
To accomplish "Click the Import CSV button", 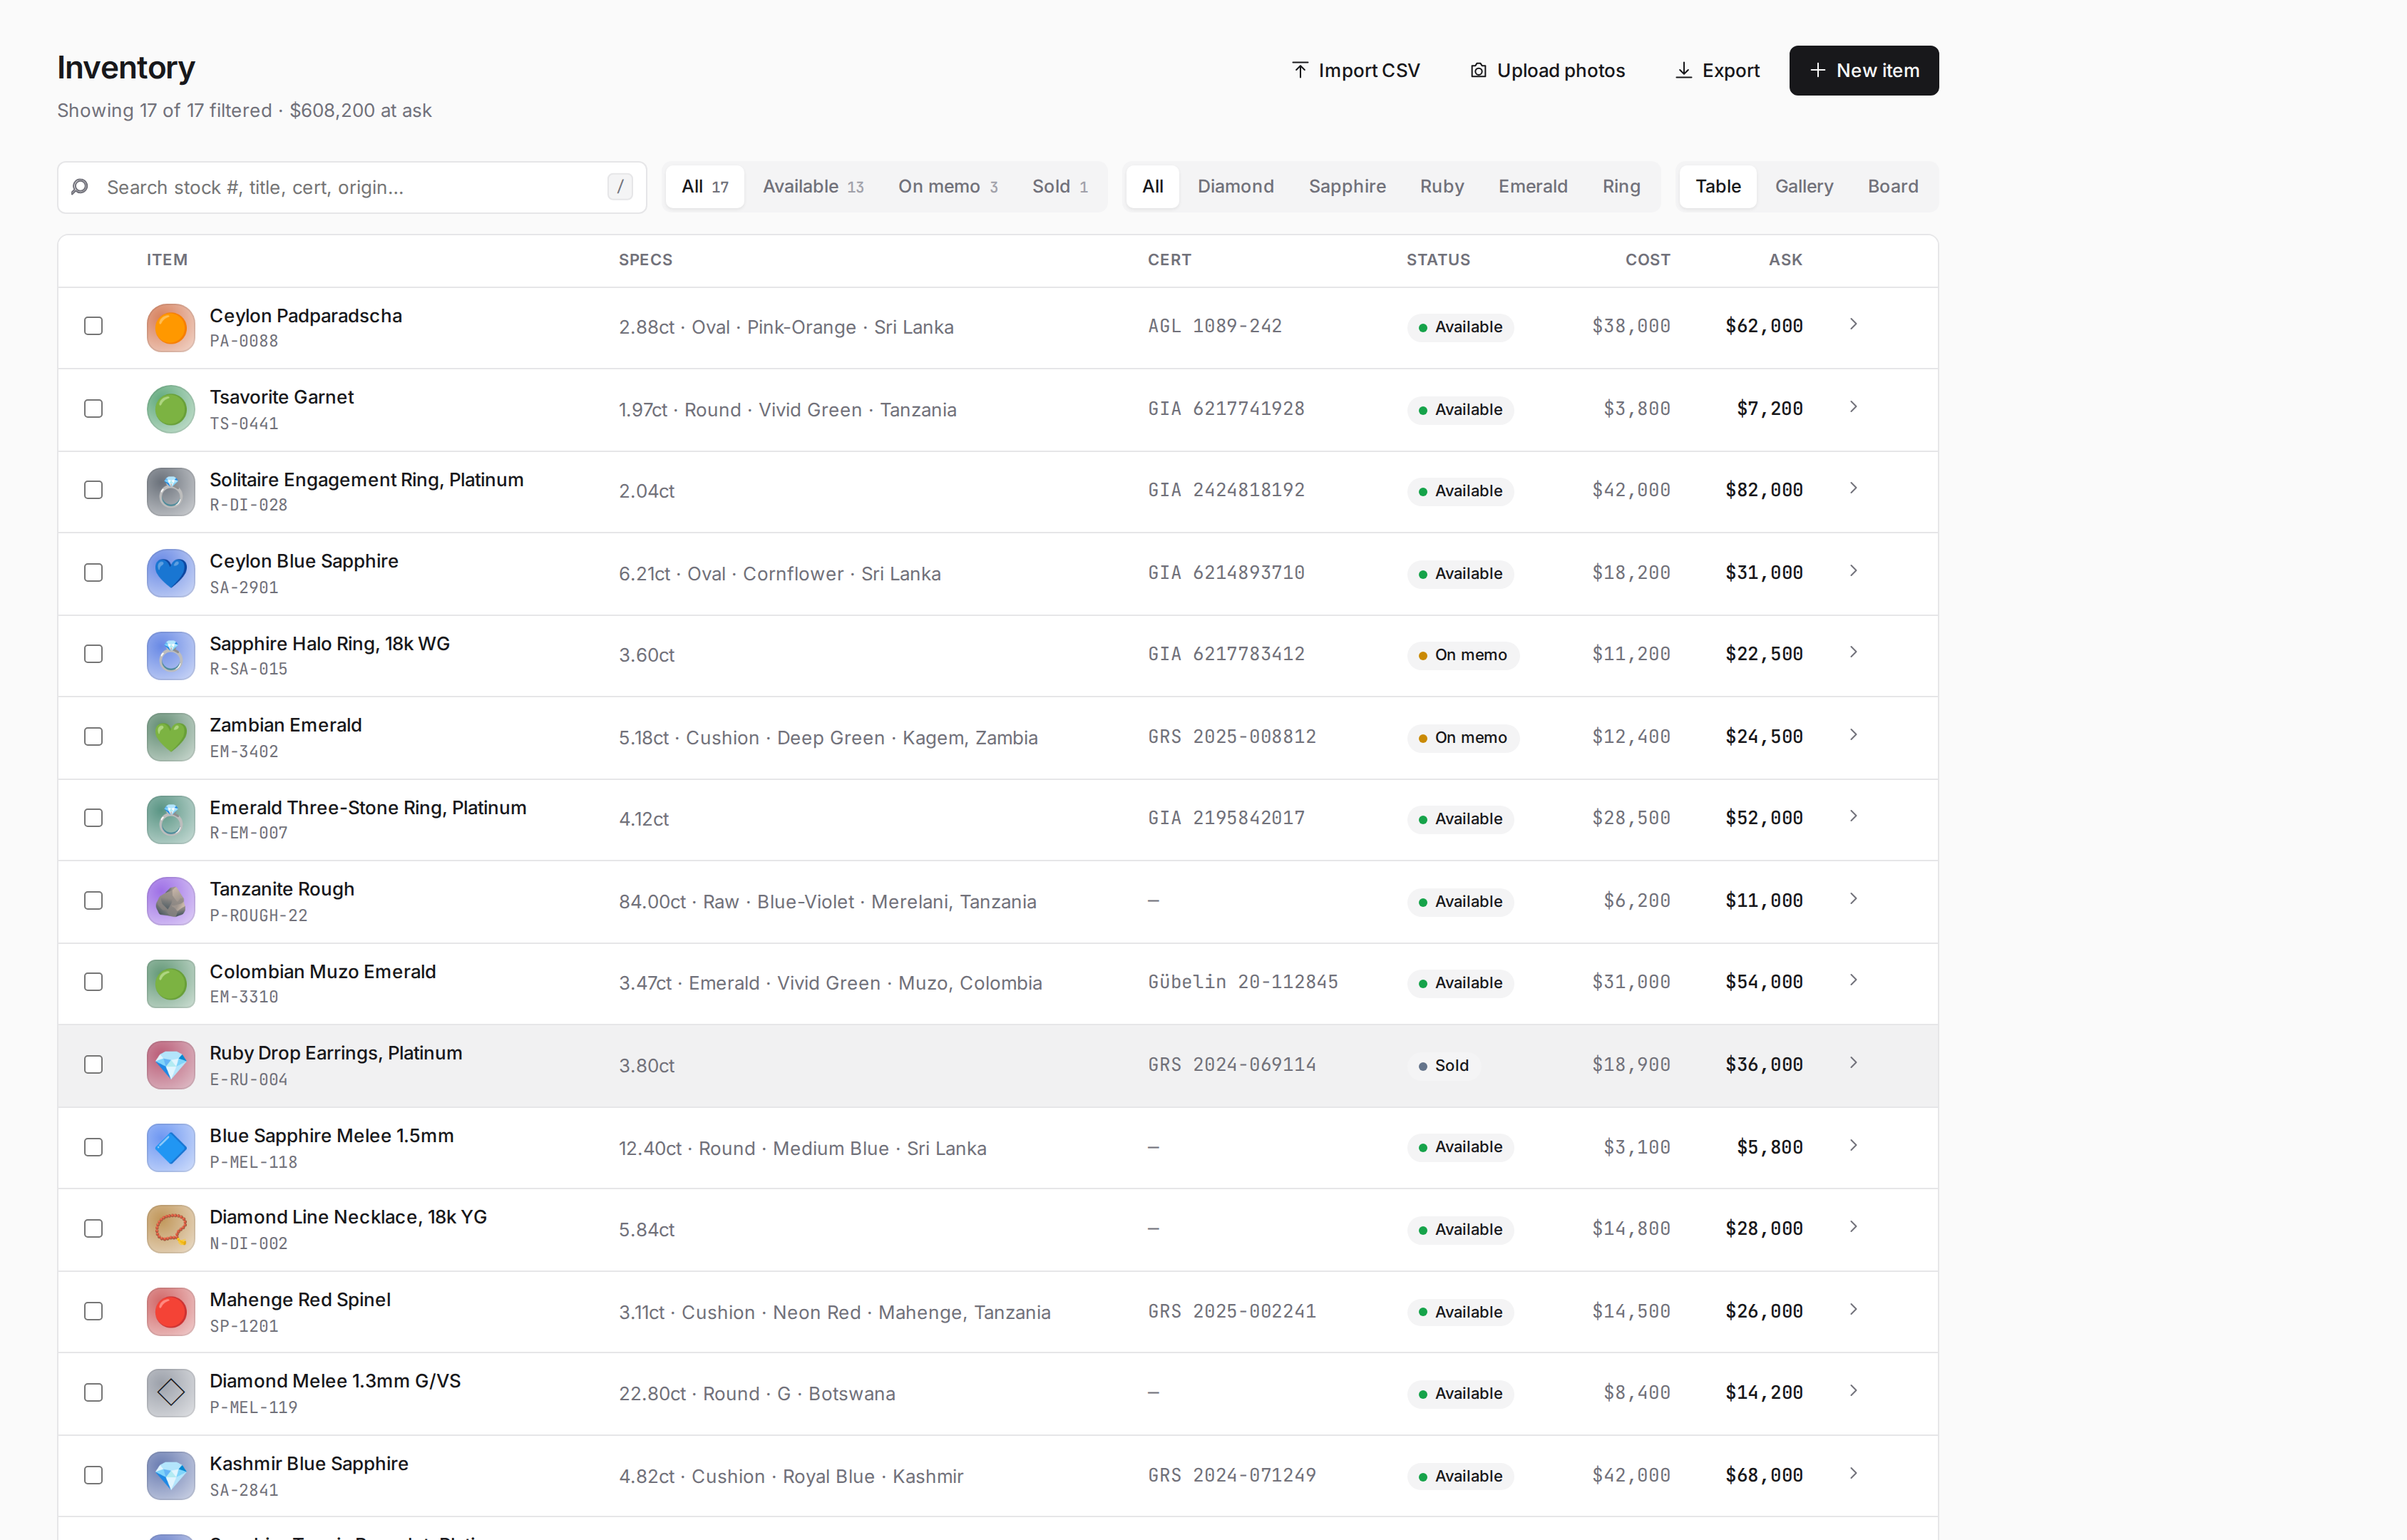I will [1356, 71].
